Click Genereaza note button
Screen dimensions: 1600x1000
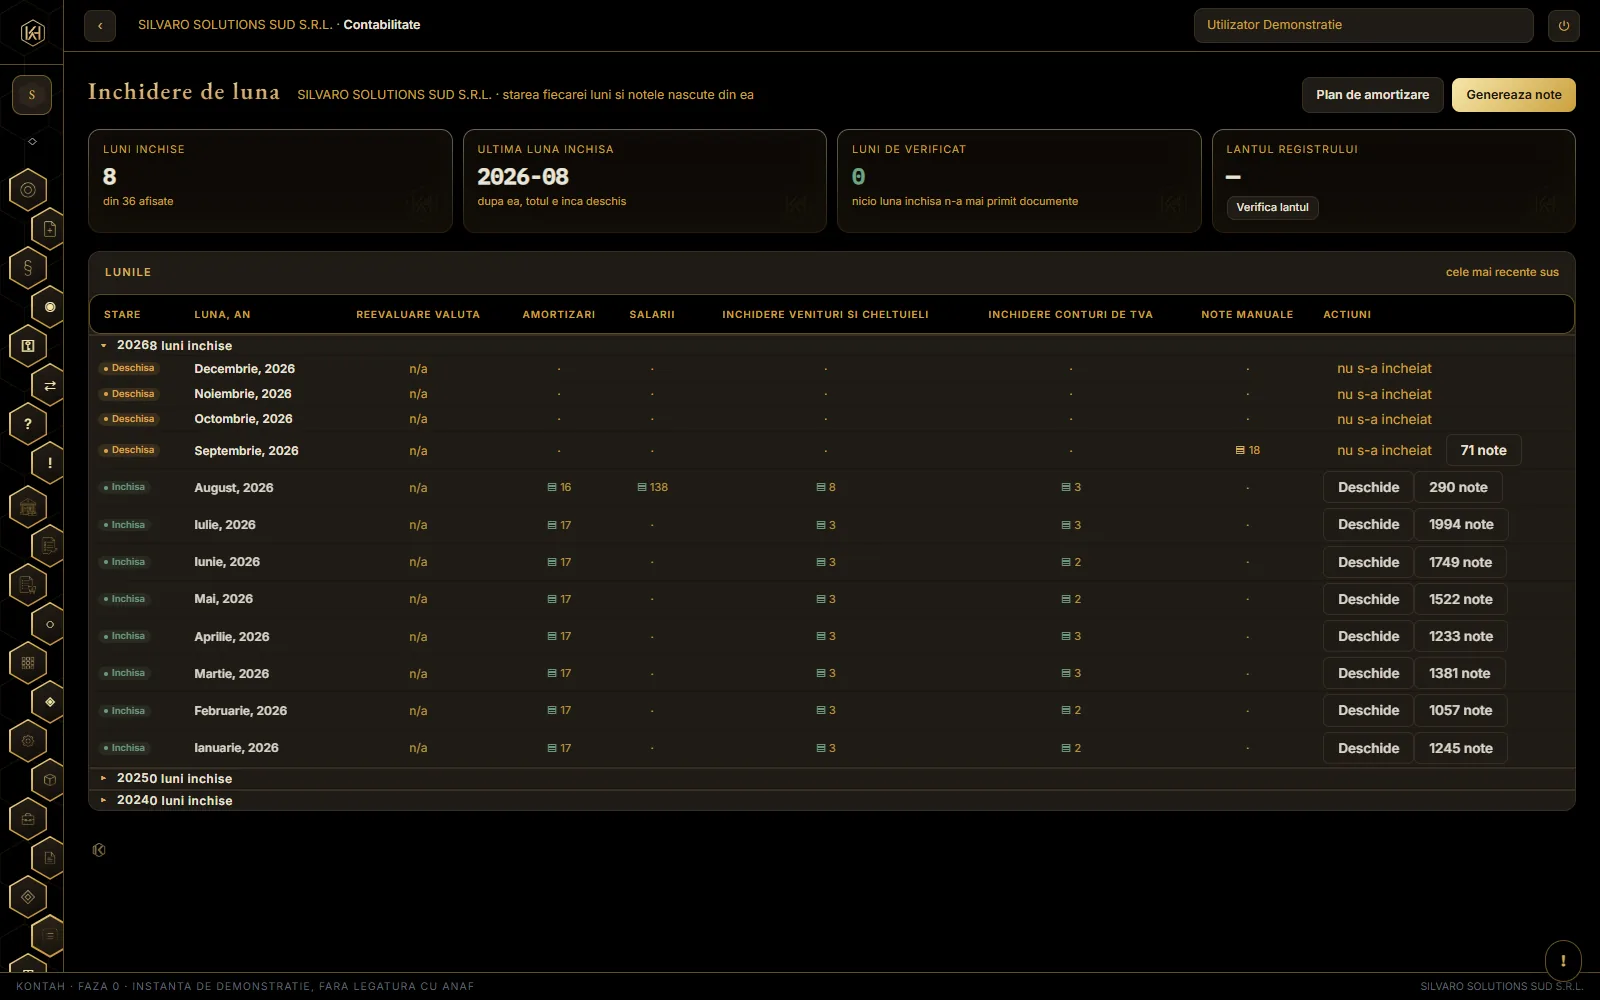[x=1513, y=95]
